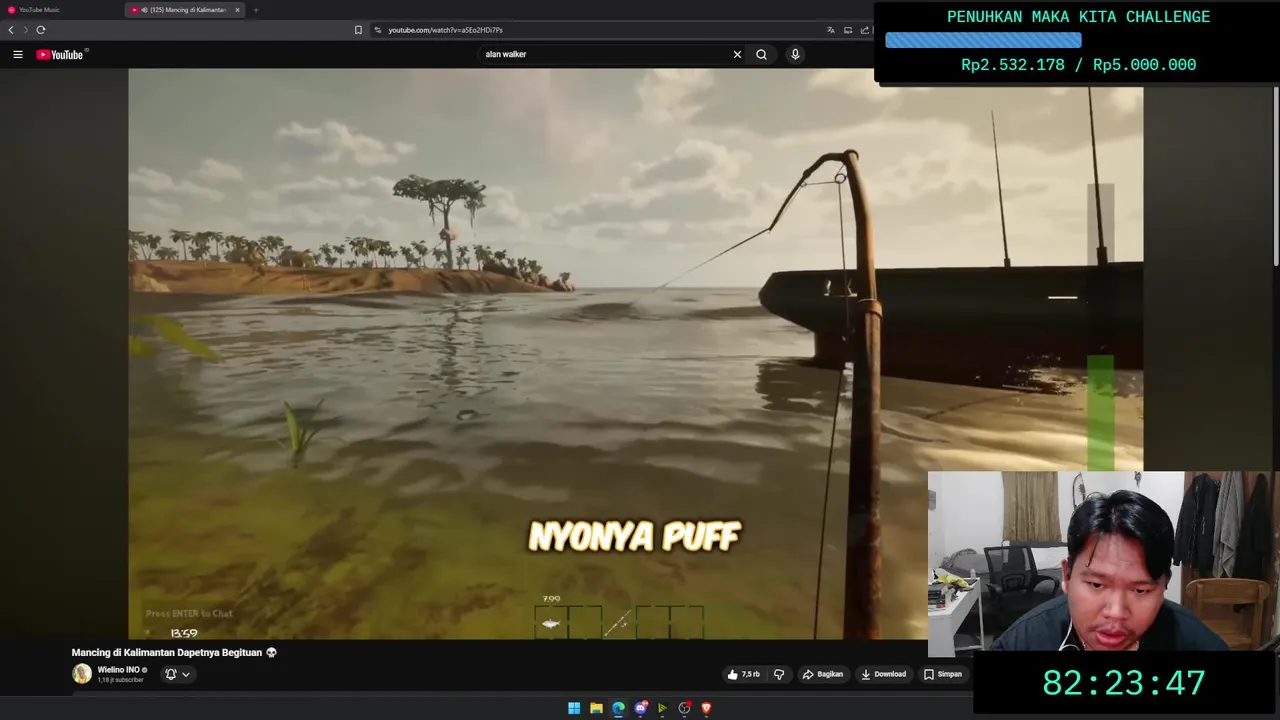Open Brave browser from taskbar
The image size is (1280, 720).
point(706,708)
